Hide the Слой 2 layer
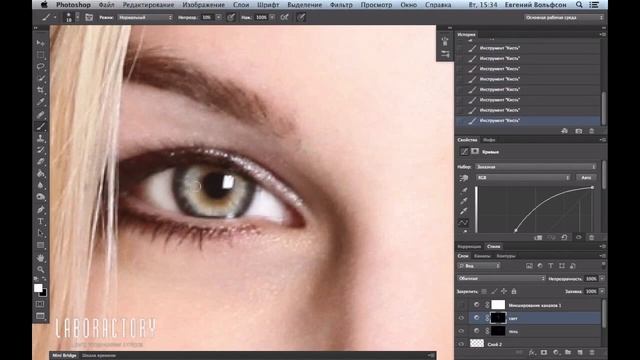The image size is (640, 360). click(461, 344)
